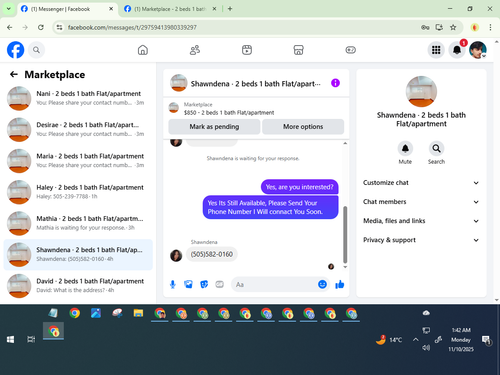
Task: Open the account profile picture menu
Action: pos(478,50)
